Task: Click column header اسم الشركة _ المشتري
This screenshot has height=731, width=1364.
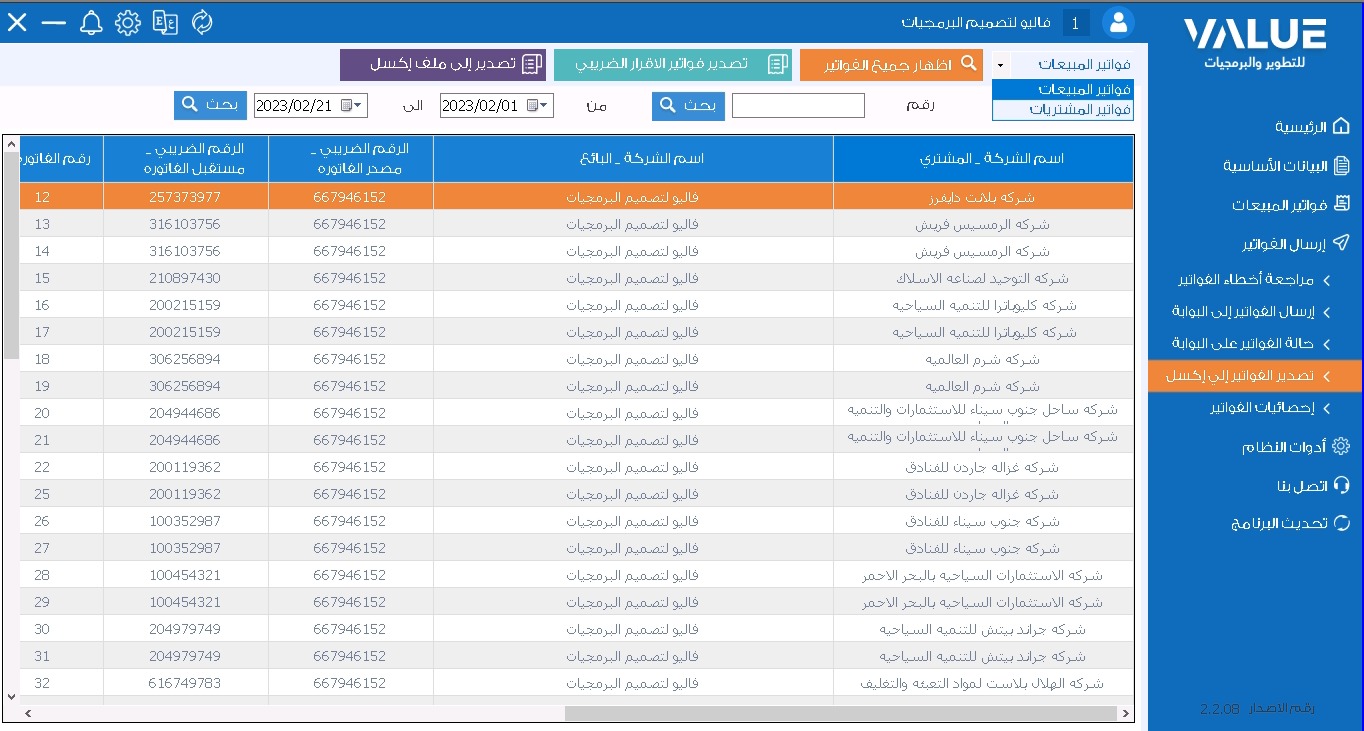Action: (983, 159)
